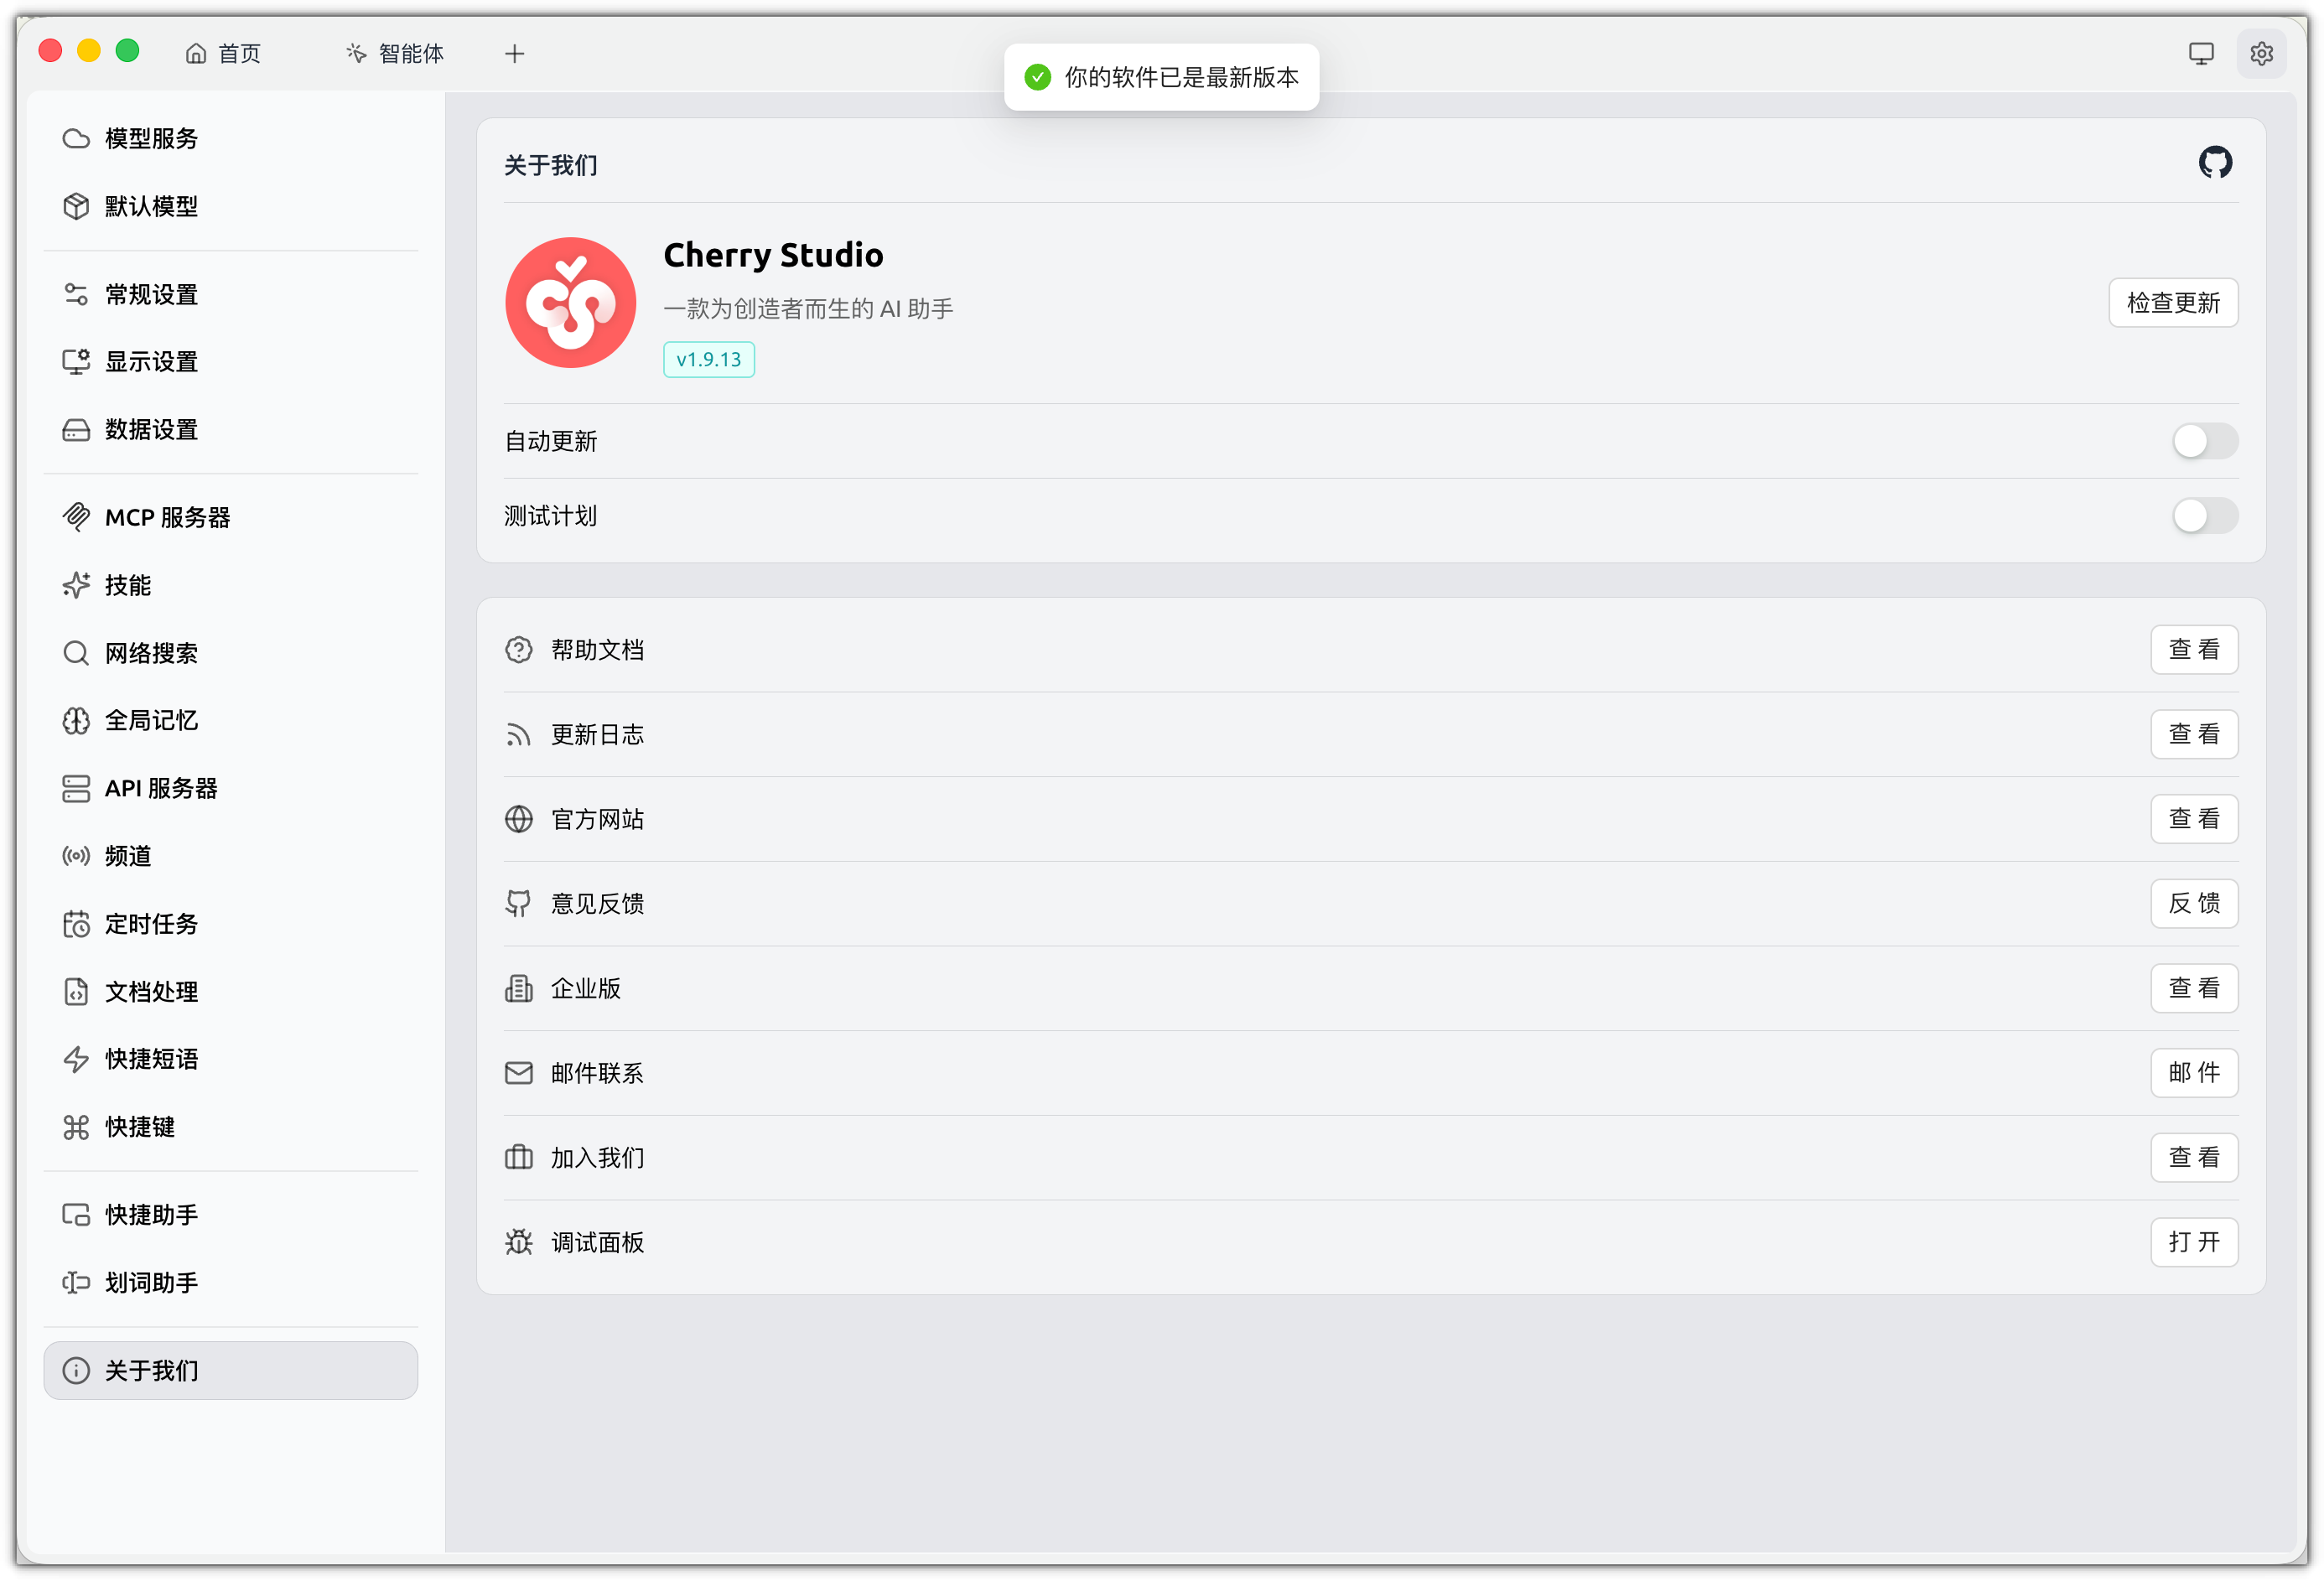Click the sliders icon beside 常规设置
This screenshot has height=1581, width=2324.
tap(76, 294)
